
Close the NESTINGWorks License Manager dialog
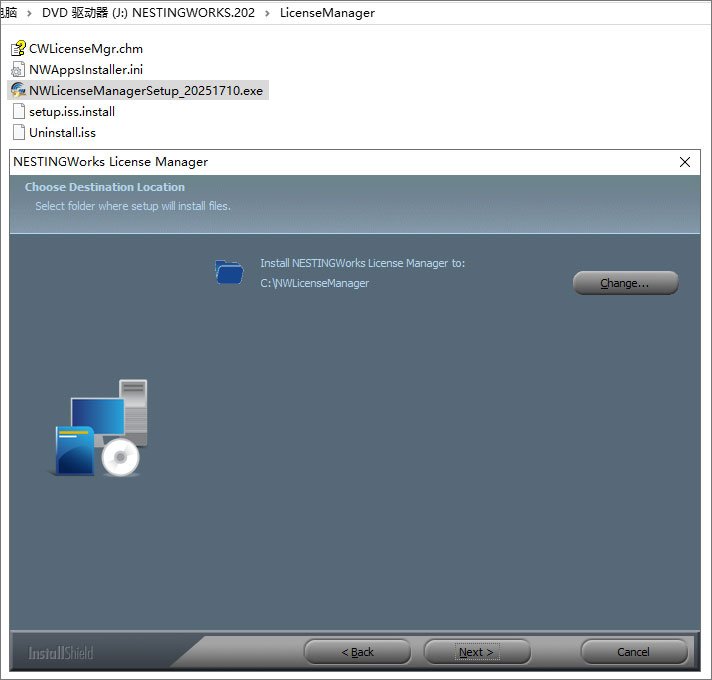coord(685,162)
